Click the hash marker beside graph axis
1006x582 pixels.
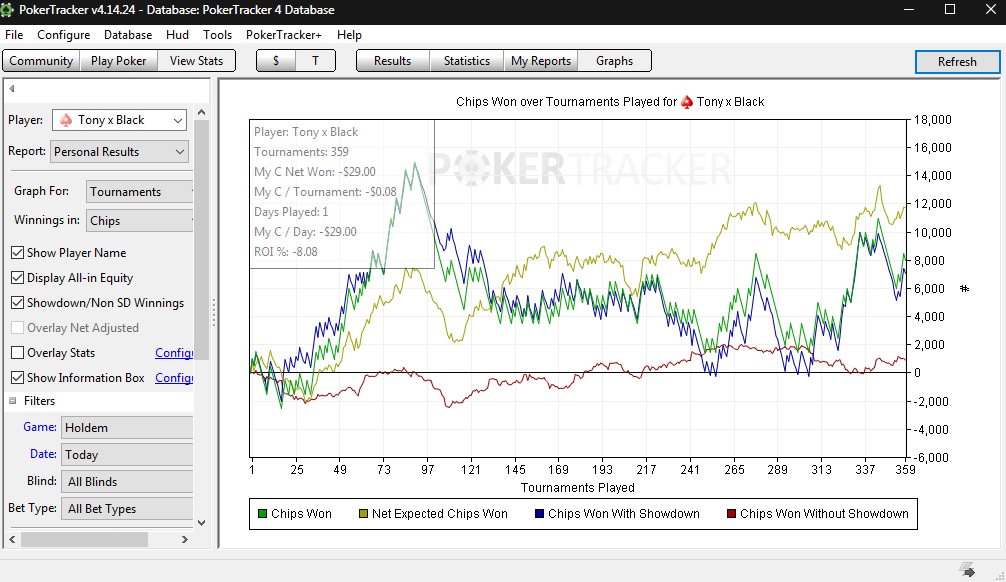pos(964,289)
